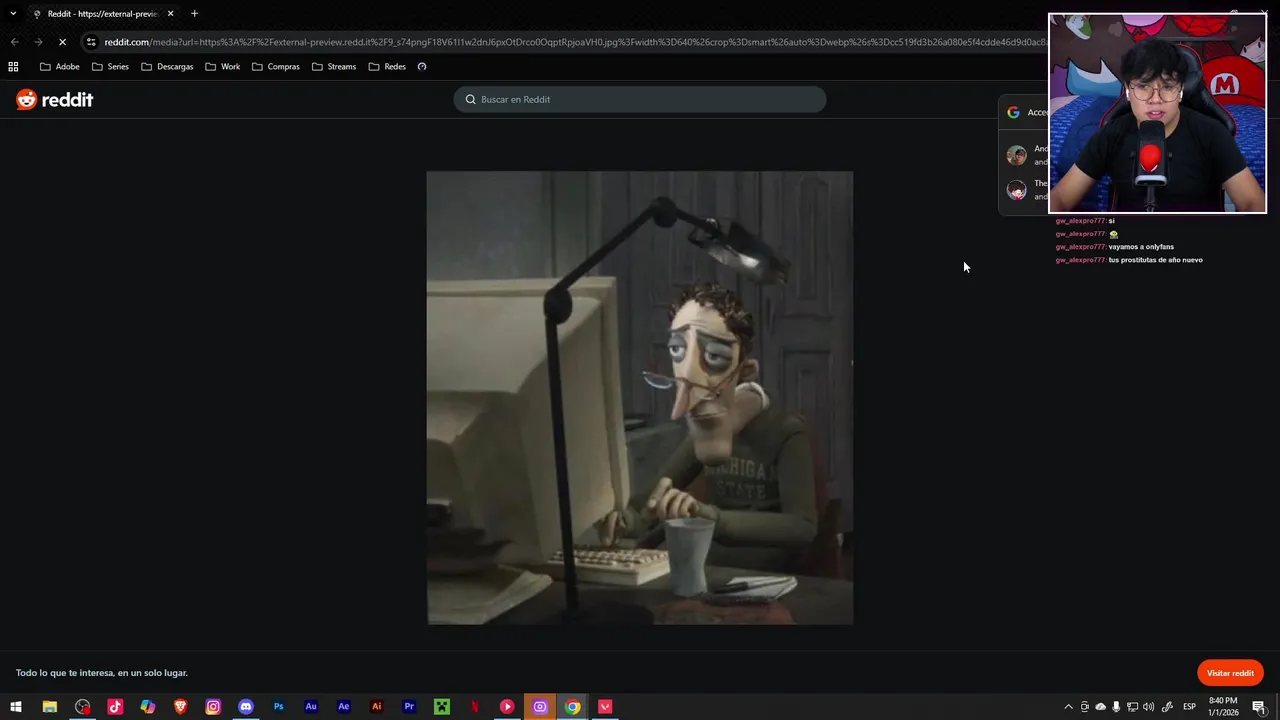The image size is (1280, 720).
Task: Click 'tus prostitutas de año nuevo' chat message
Action: 1155,260
